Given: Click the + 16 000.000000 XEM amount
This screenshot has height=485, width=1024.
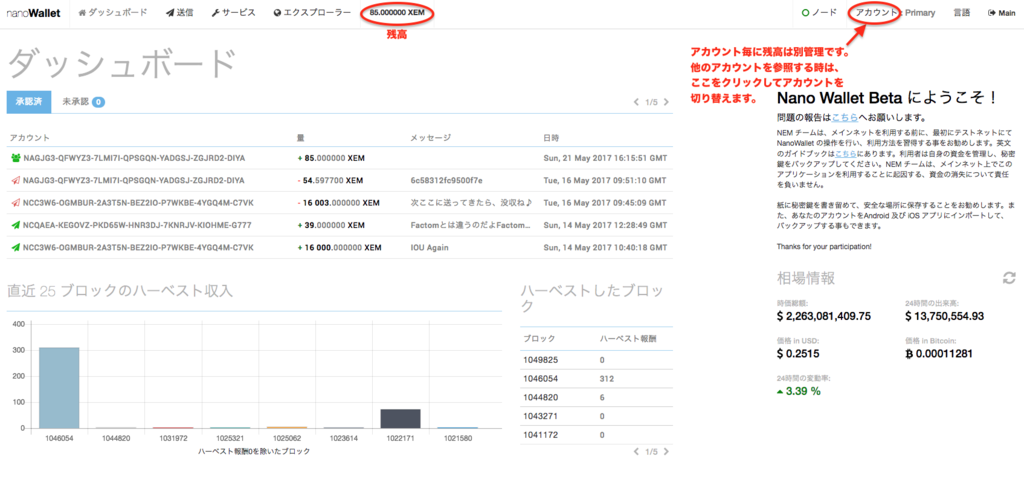Looking at the screenshot, I should click(x=339, y=247).
